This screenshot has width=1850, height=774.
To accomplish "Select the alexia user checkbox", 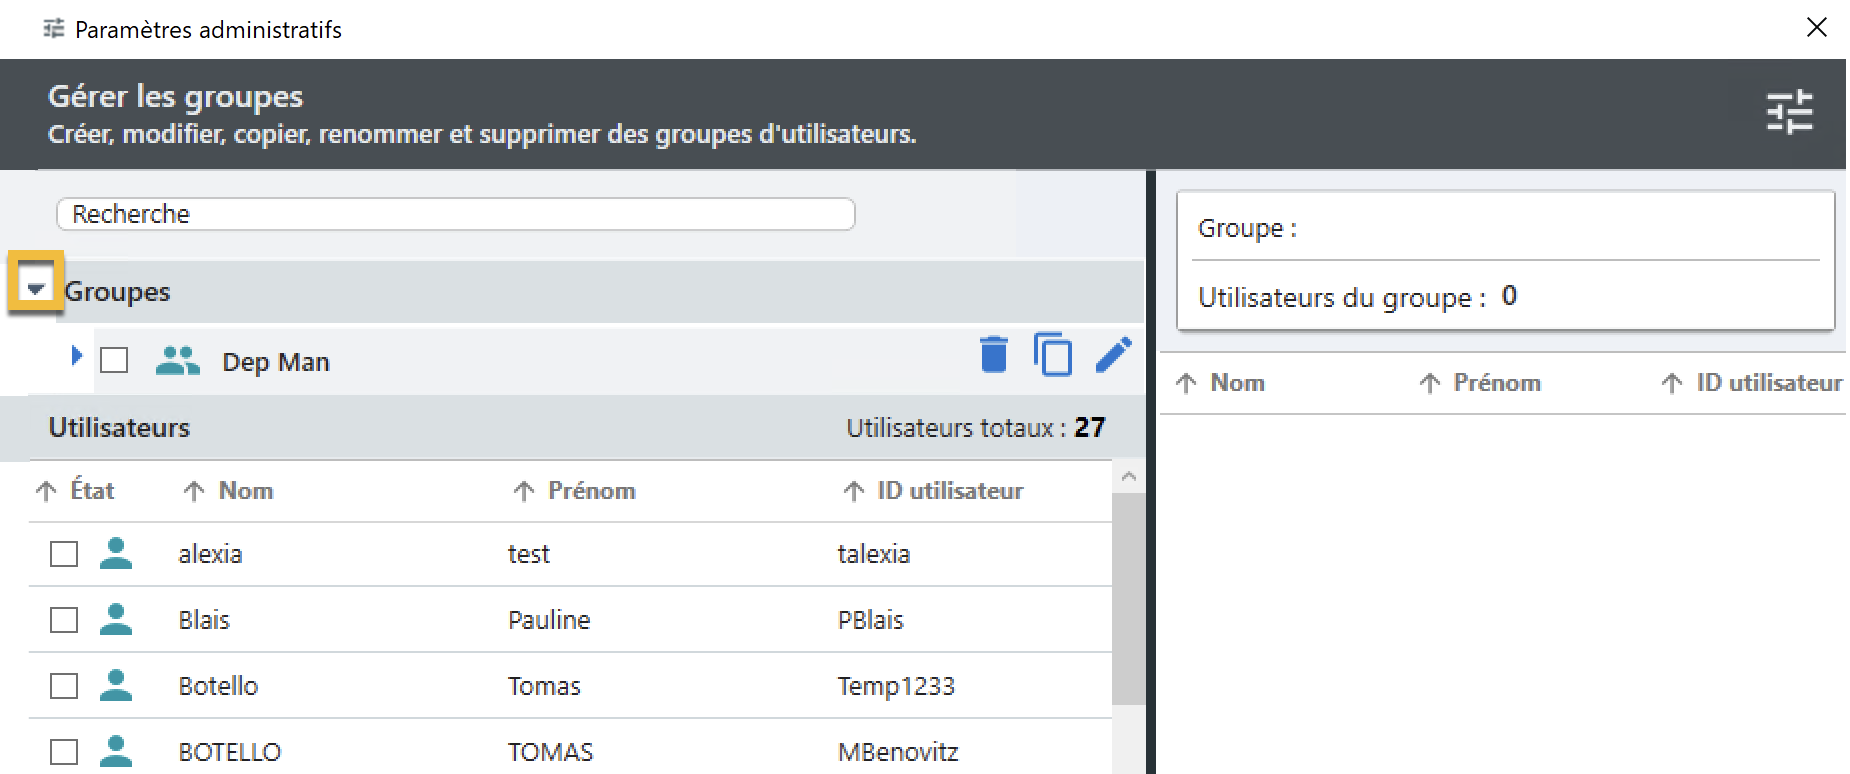I will point(64,553).
